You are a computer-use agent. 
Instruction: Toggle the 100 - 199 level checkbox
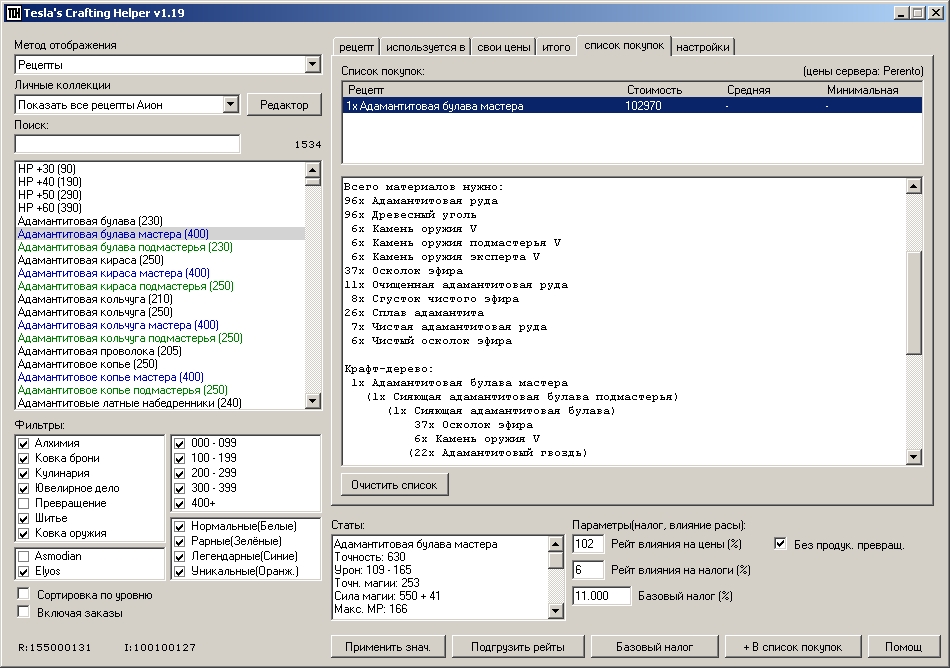[x=179, y=458]
